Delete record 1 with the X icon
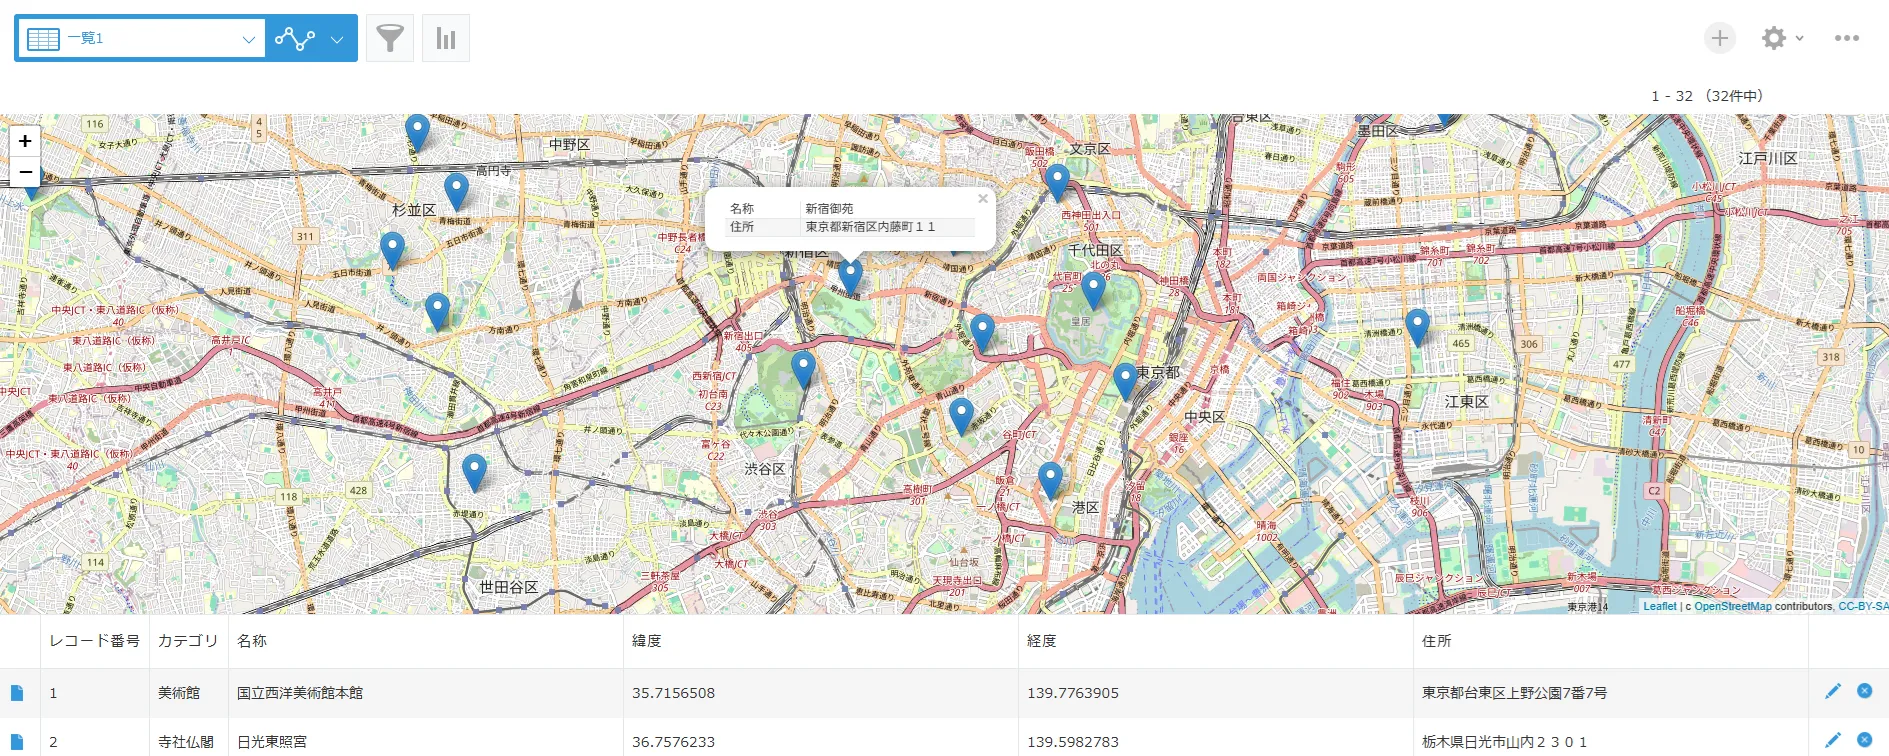The width and height of the screenshot is (1889, 756). coord(1864,691)
